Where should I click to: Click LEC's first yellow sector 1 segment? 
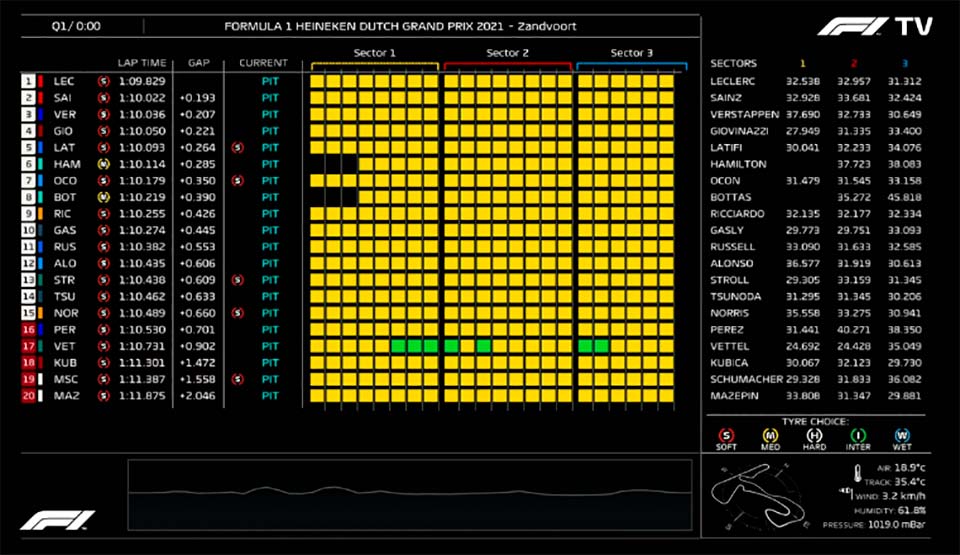tap(317, 81)
